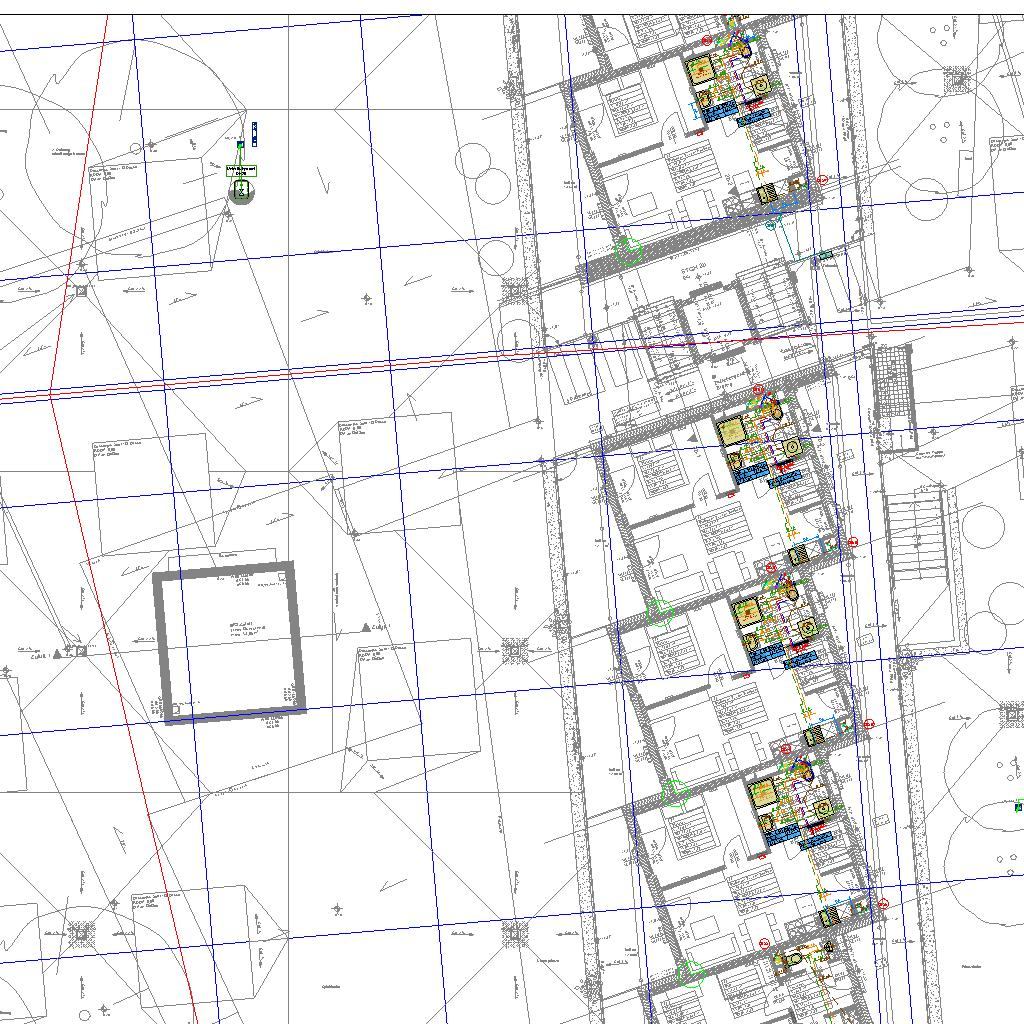Viewport: 1024px width, 1024px height.
Task: Select the teal circle marker near the teal pipe
Action: [770, 226]
